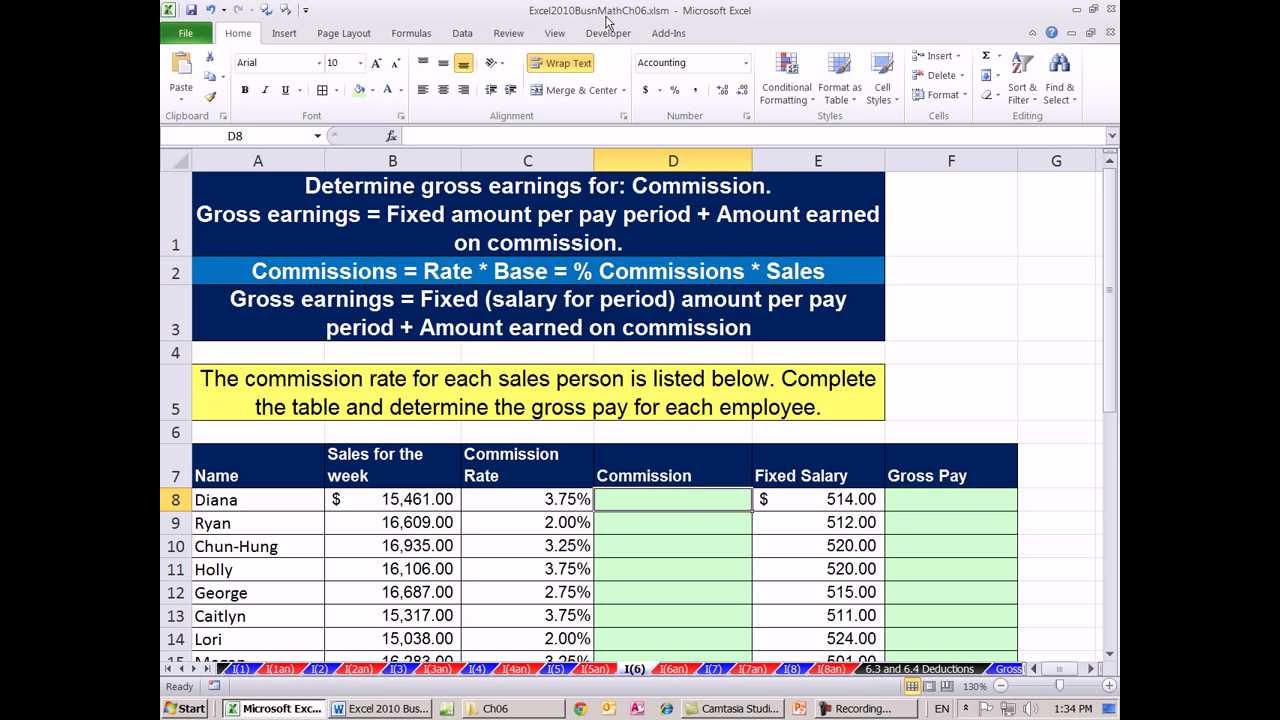This screenshot has width=1280, height=720.
Task: Open the Cell Styles gallery
Action: point(882,78)
